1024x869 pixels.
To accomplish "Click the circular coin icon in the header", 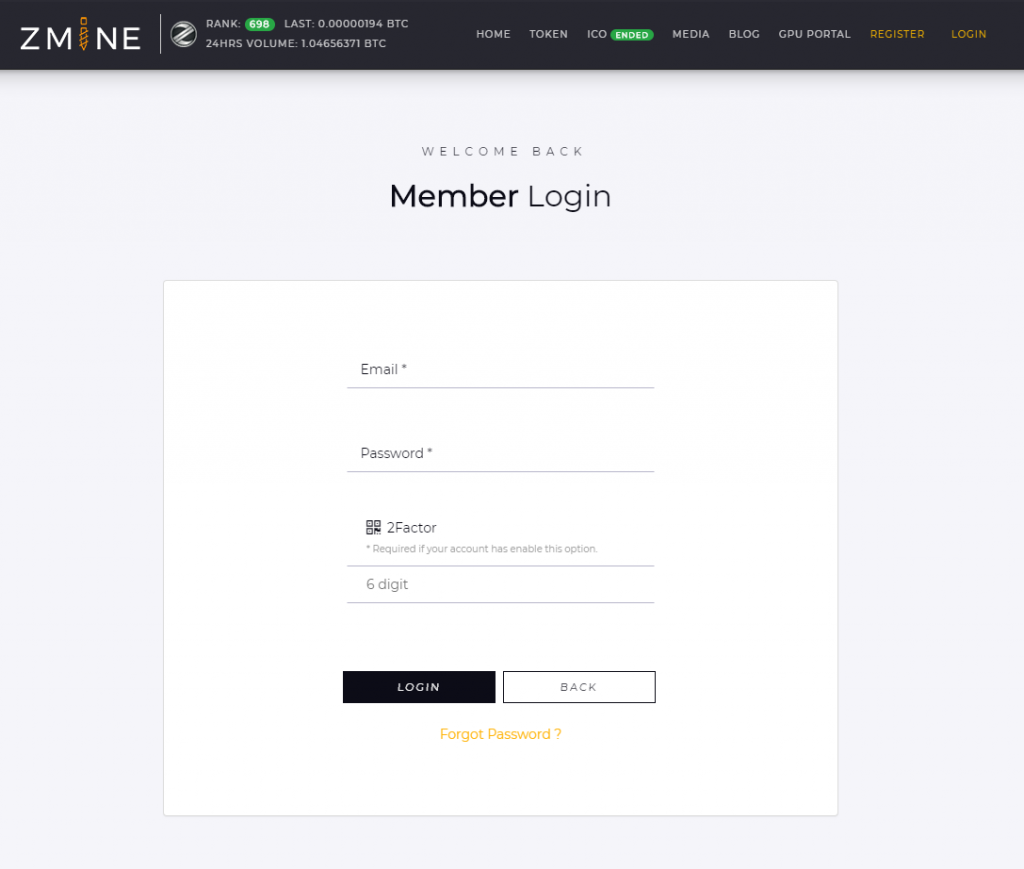I will (183, 34).
